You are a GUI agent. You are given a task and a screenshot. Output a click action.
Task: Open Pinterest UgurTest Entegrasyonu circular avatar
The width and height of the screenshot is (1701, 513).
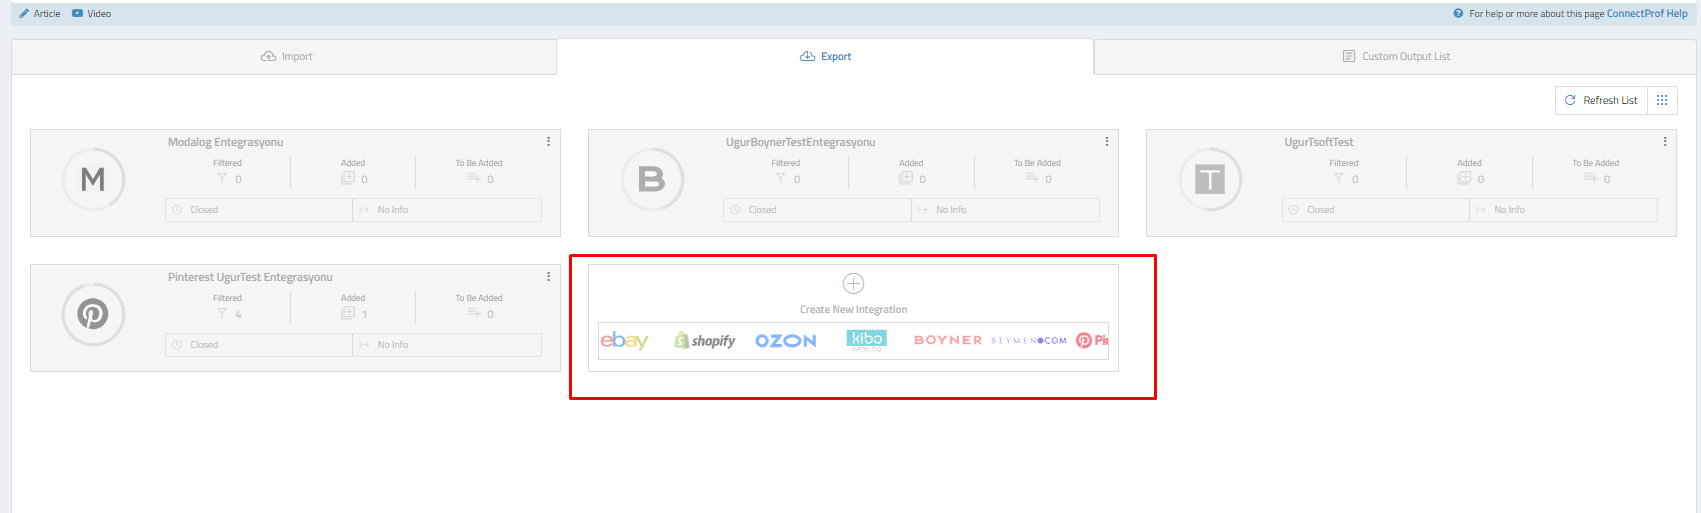pos(93,314)
